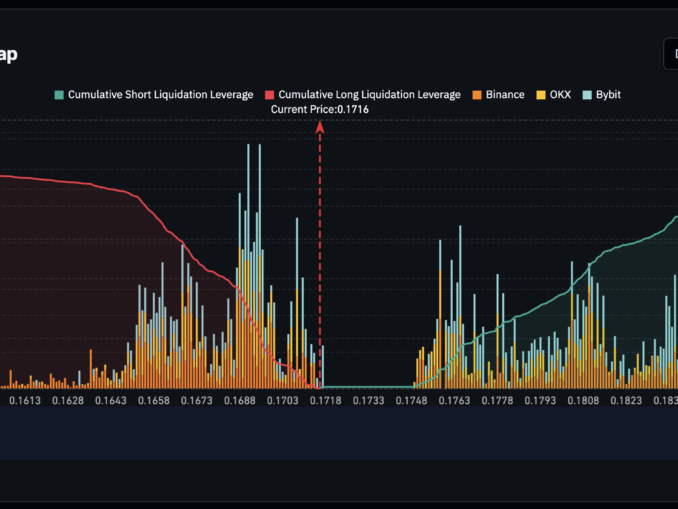Click the 0.1643 x-axis price label
Viewport: 678px width, 509px height.
tap(111, 401)
